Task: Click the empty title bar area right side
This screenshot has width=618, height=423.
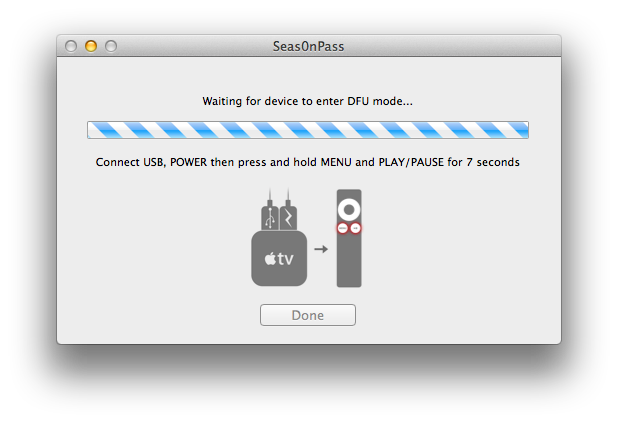Action: tap(470, 46)
